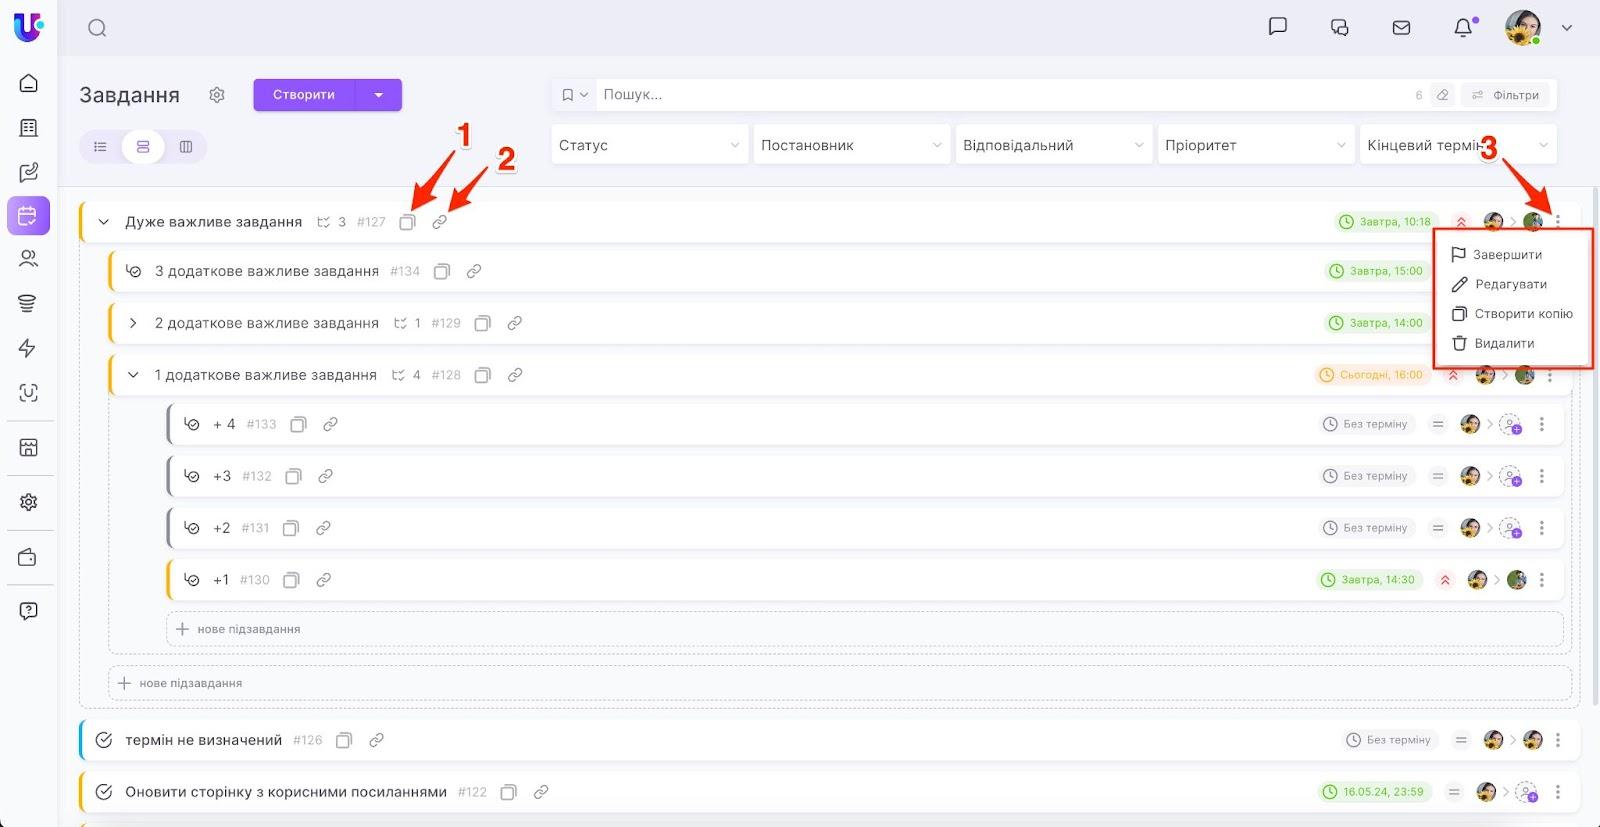Expand task '2 додаткове важливе завдання'
The height and width of the screenshot is (827, 1600).
[x=133, y=323]
